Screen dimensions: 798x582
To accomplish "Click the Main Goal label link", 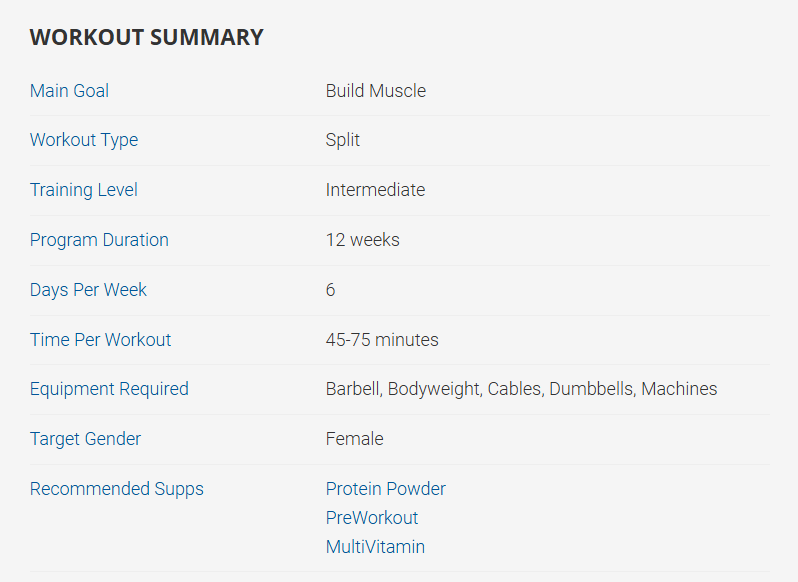I will click(69, 91).
